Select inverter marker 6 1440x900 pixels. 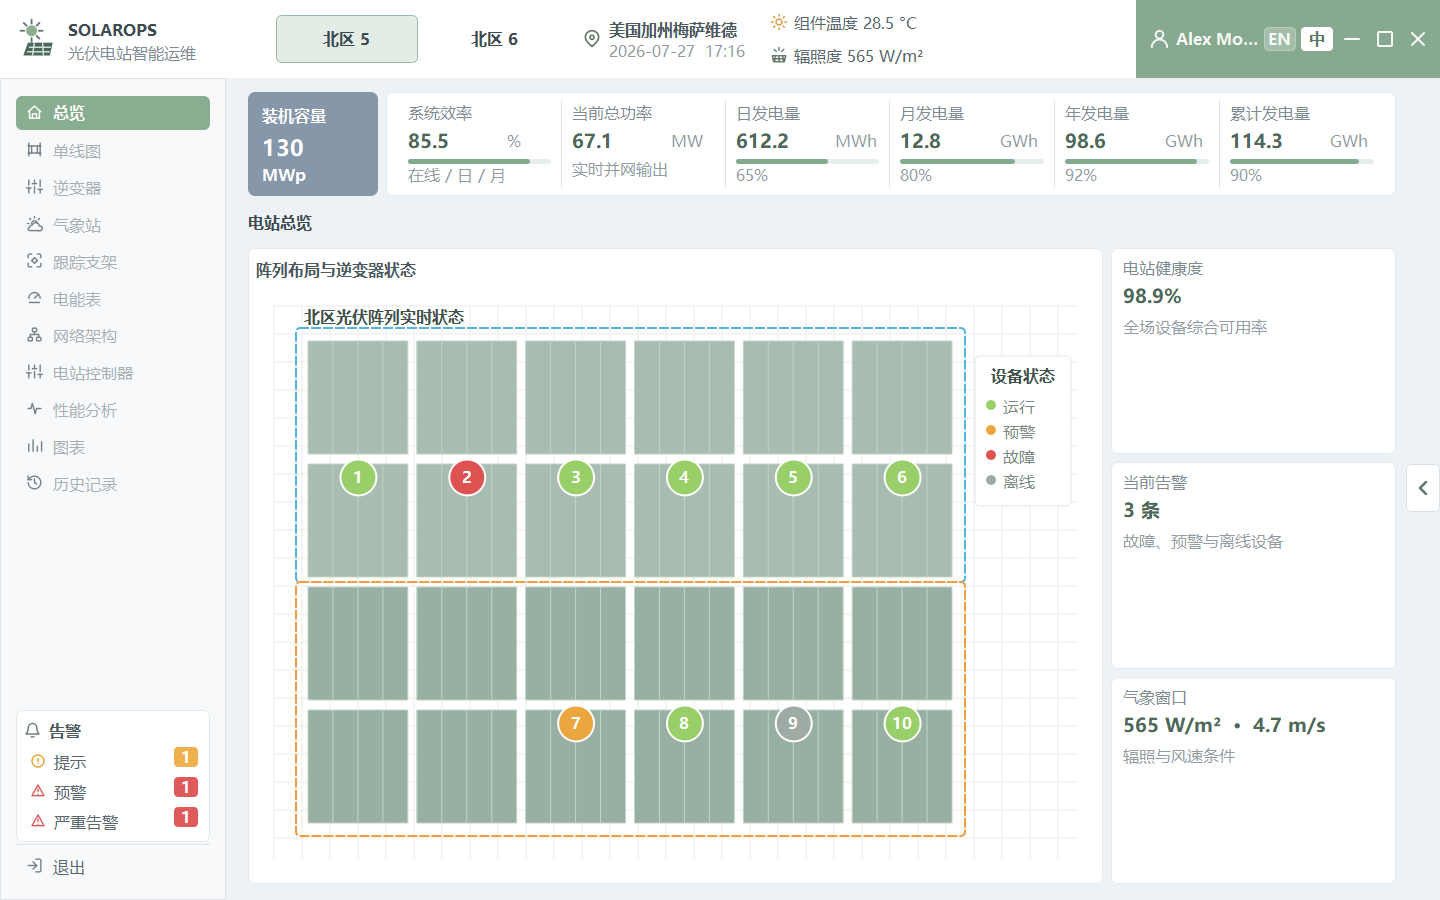coord(902,477)
